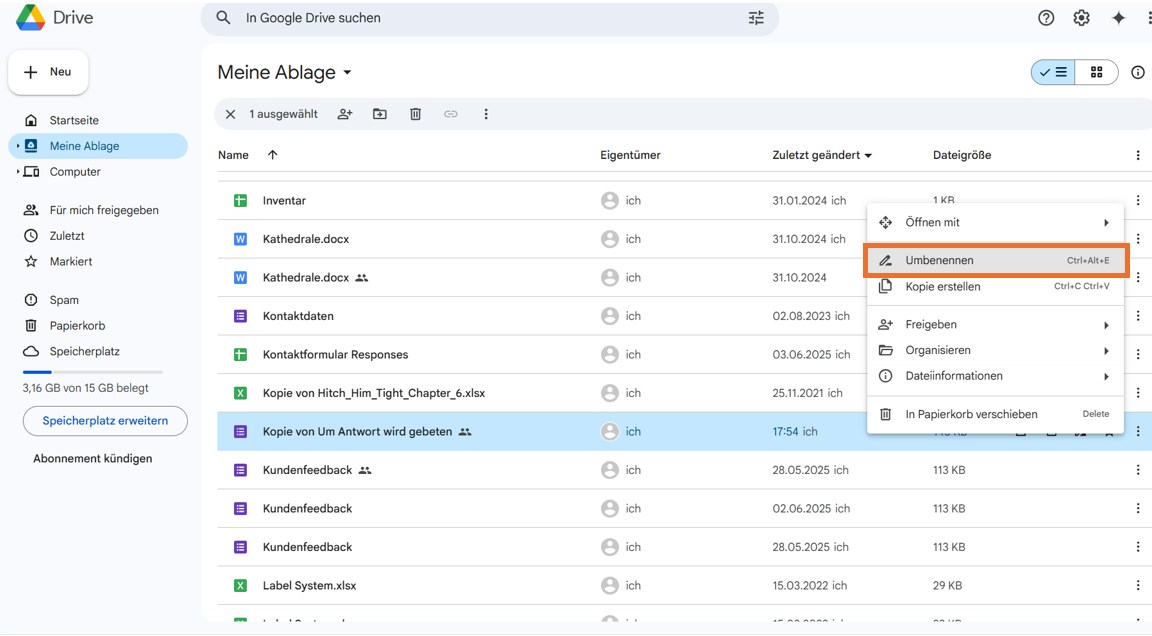Screen dimensions: 1152x636
Task: Click the Neu button
Action: point(48,72)
